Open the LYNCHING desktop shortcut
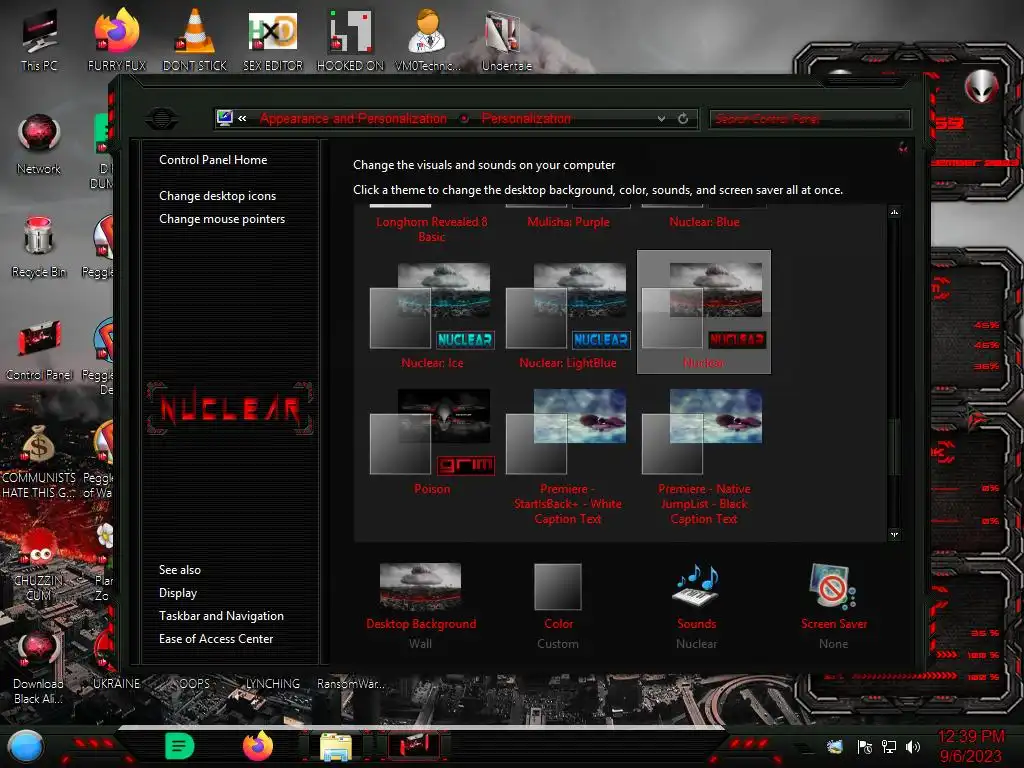 [x=272, y=684]
